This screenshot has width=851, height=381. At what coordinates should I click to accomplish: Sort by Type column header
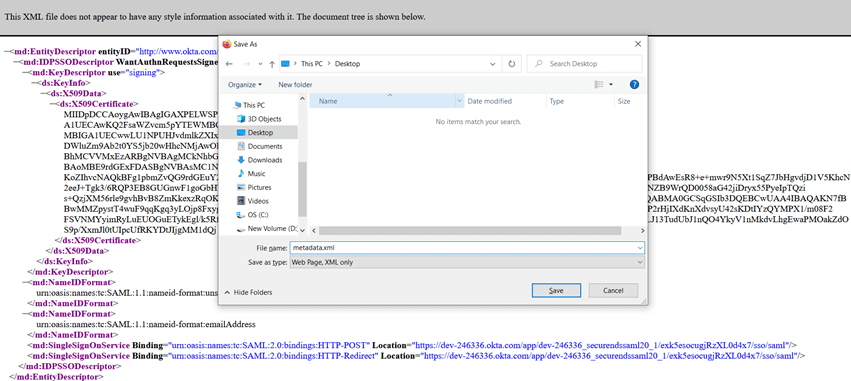(x=556, y=101)
